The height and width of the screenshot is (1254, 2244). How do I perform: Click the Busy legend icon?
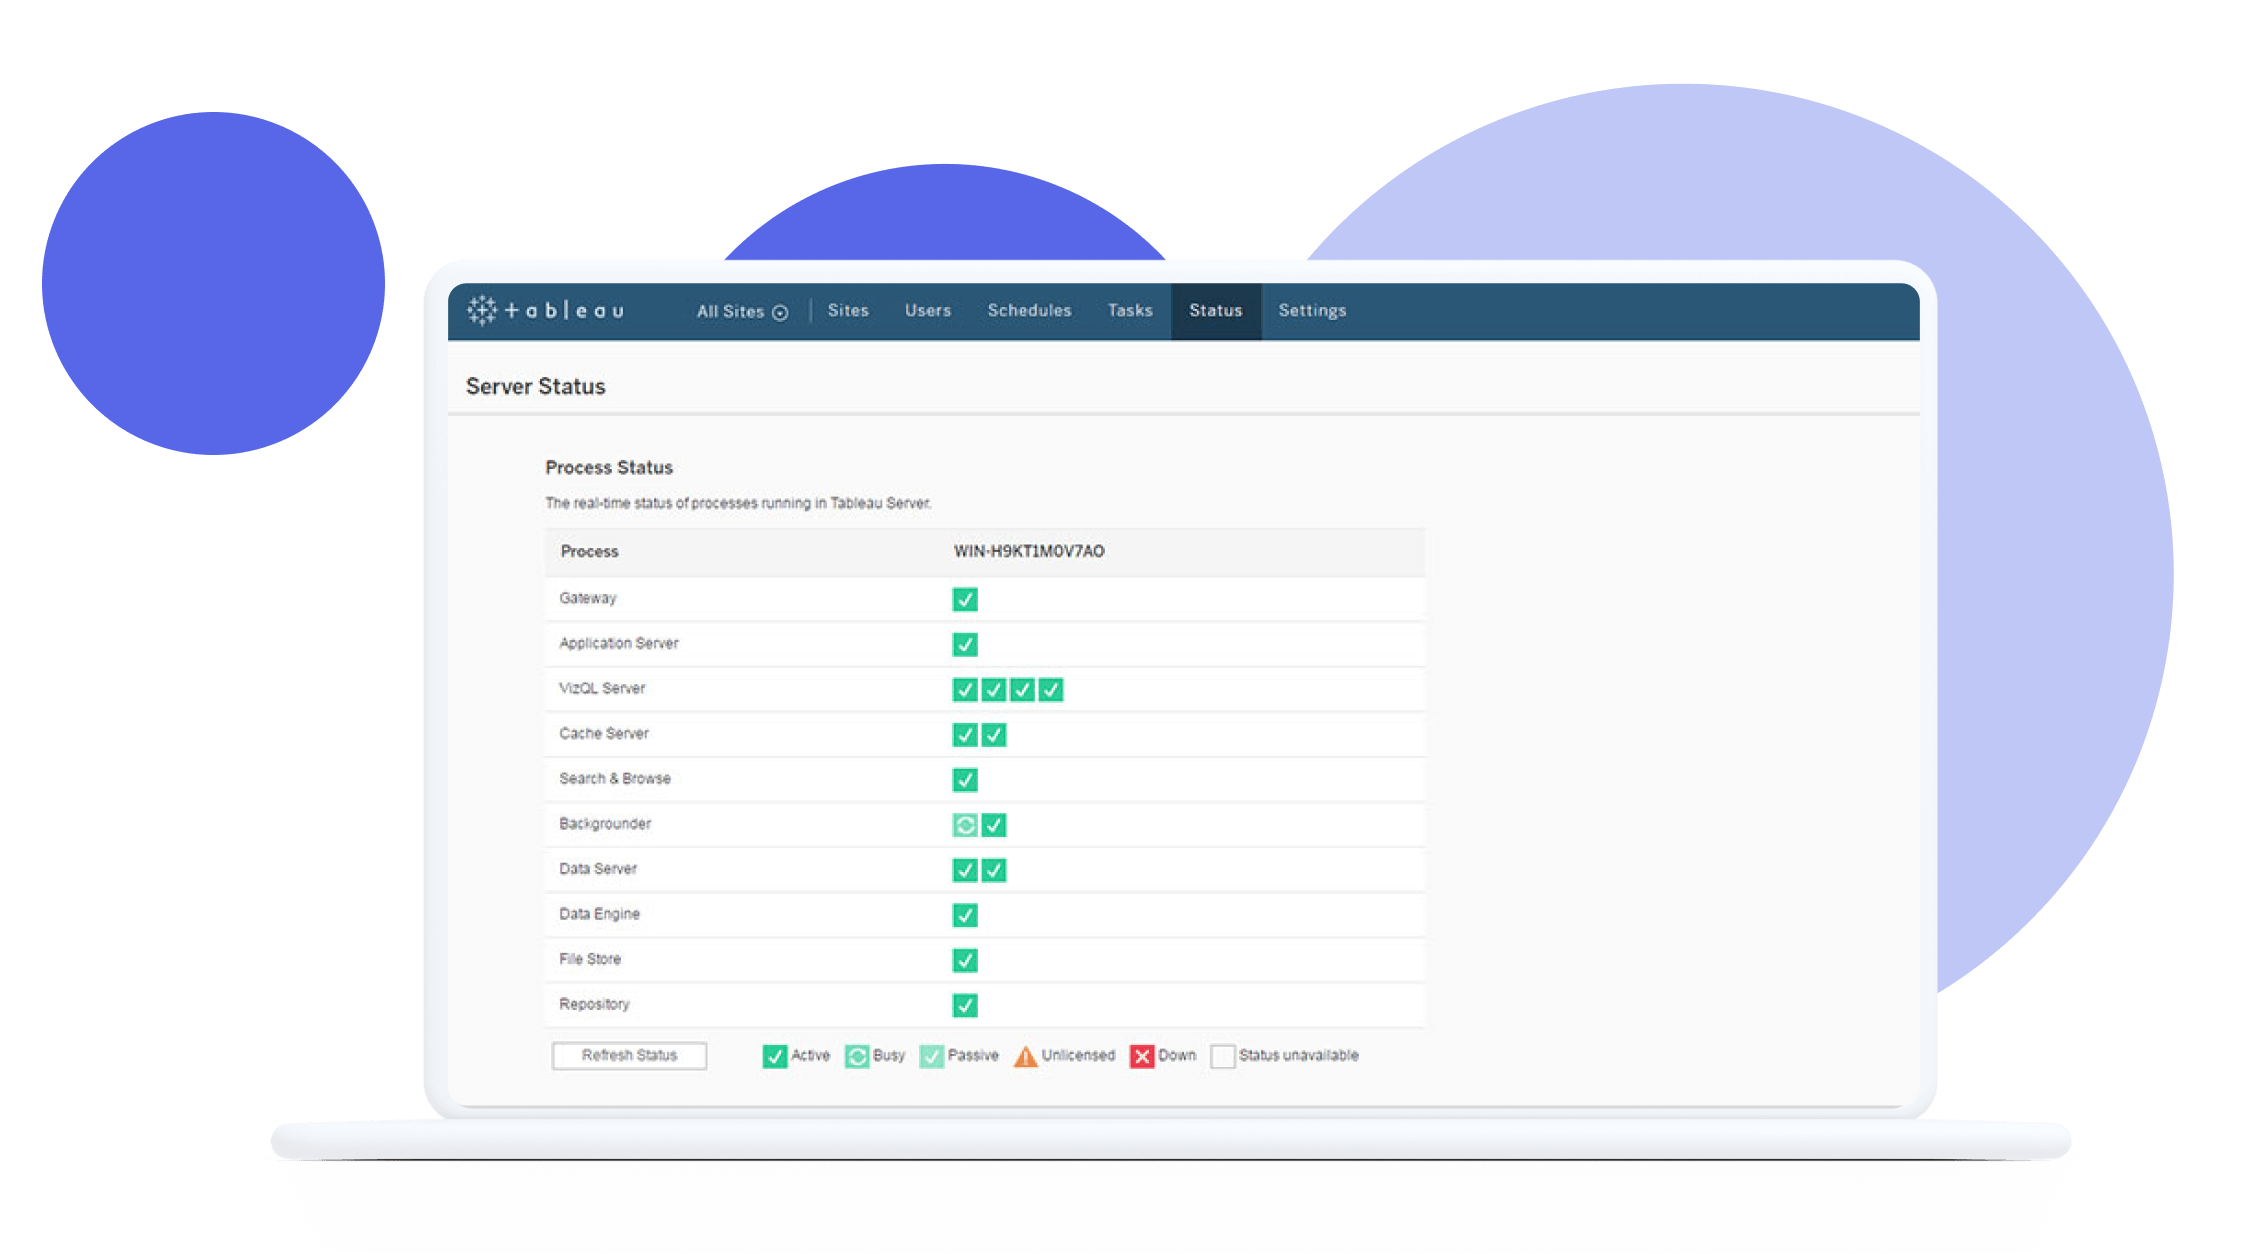(x=857, y=1057)
